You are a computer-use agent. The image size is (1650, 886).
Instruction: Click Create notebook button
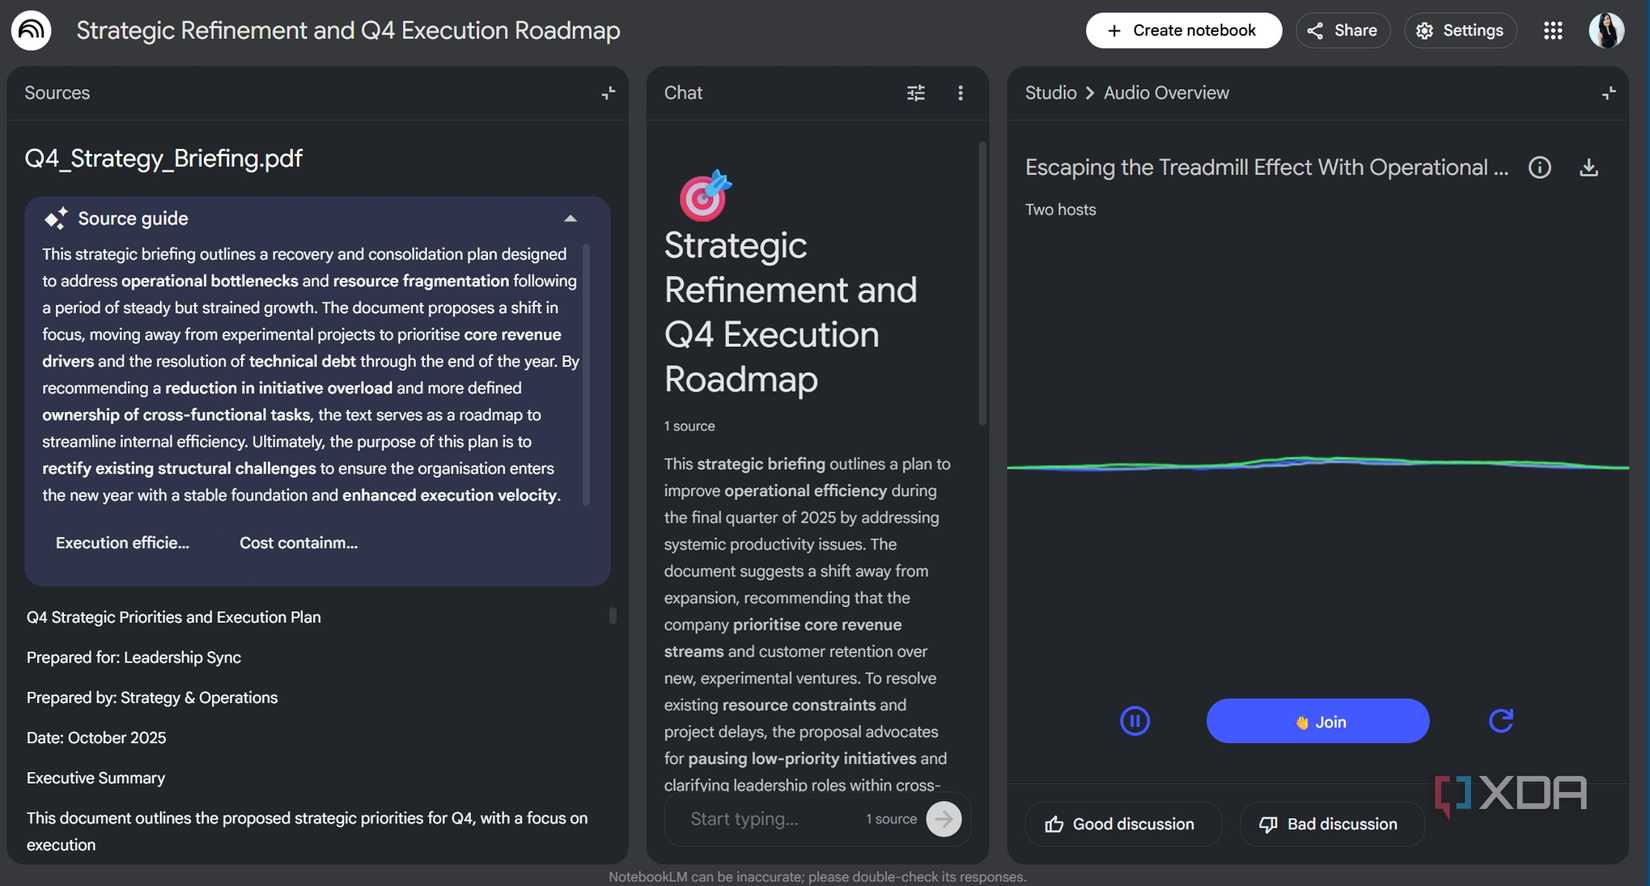point(1184,31)
